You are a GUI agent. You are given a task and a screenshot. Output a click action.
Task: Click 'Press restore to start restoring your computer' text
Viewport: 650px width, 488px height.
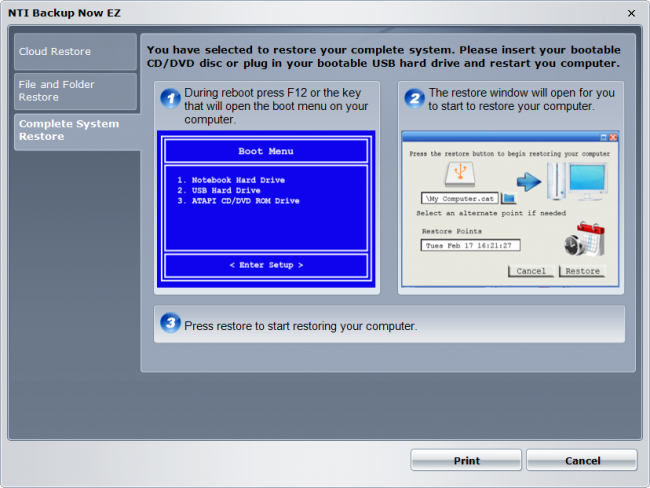(301, 326)
